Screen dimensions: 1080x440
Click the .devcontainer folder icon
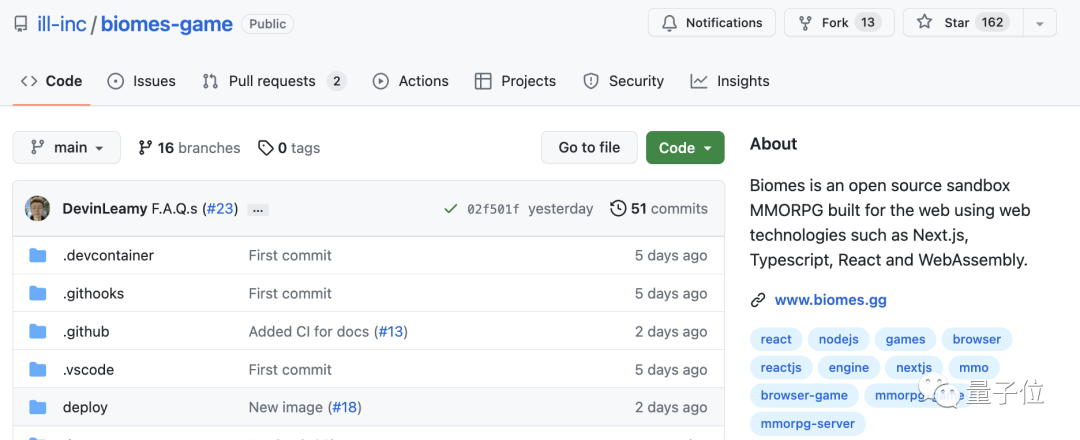point(38,255)
